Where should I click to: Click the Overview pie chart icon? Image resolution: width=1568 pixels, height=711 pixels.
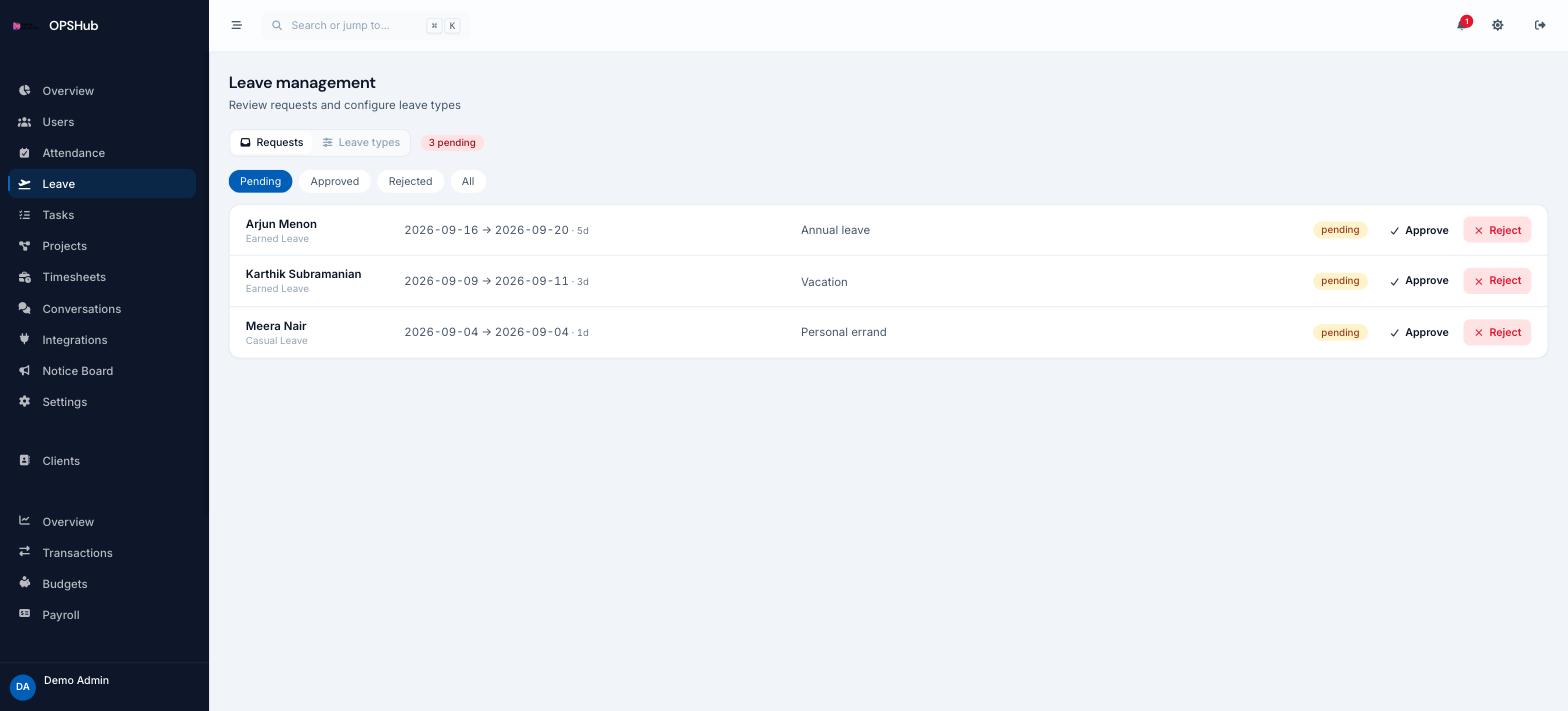click(24, 90)
